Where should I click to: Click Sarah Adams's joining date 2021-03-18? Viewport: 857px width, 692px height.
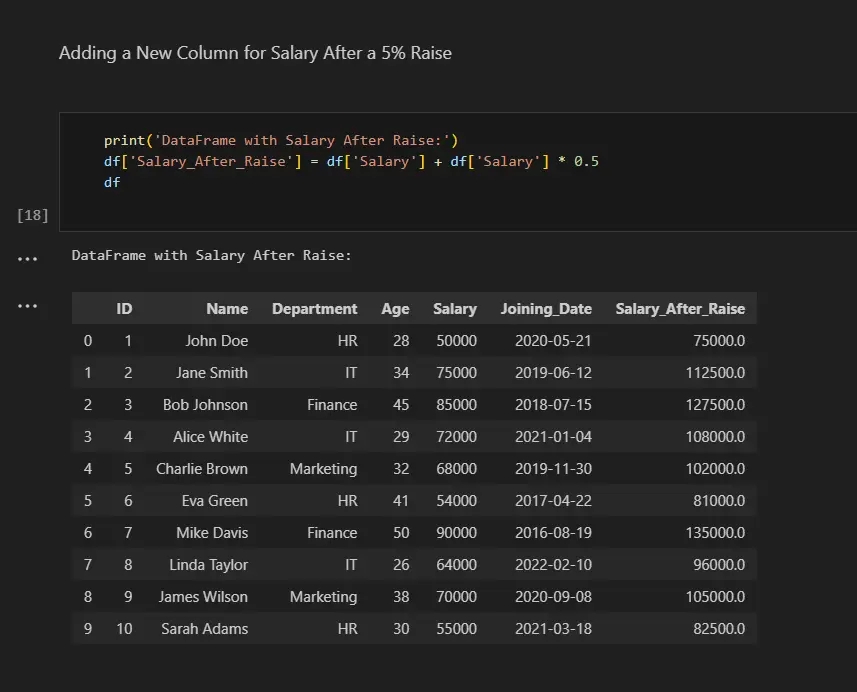tap(553, 629)
